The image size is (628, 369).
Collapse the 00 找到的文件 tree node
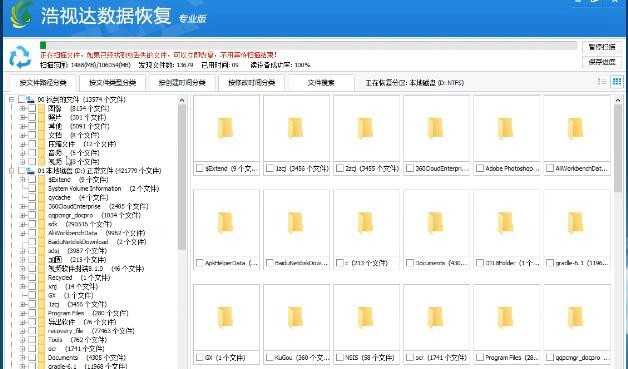[x=12, y=99]
